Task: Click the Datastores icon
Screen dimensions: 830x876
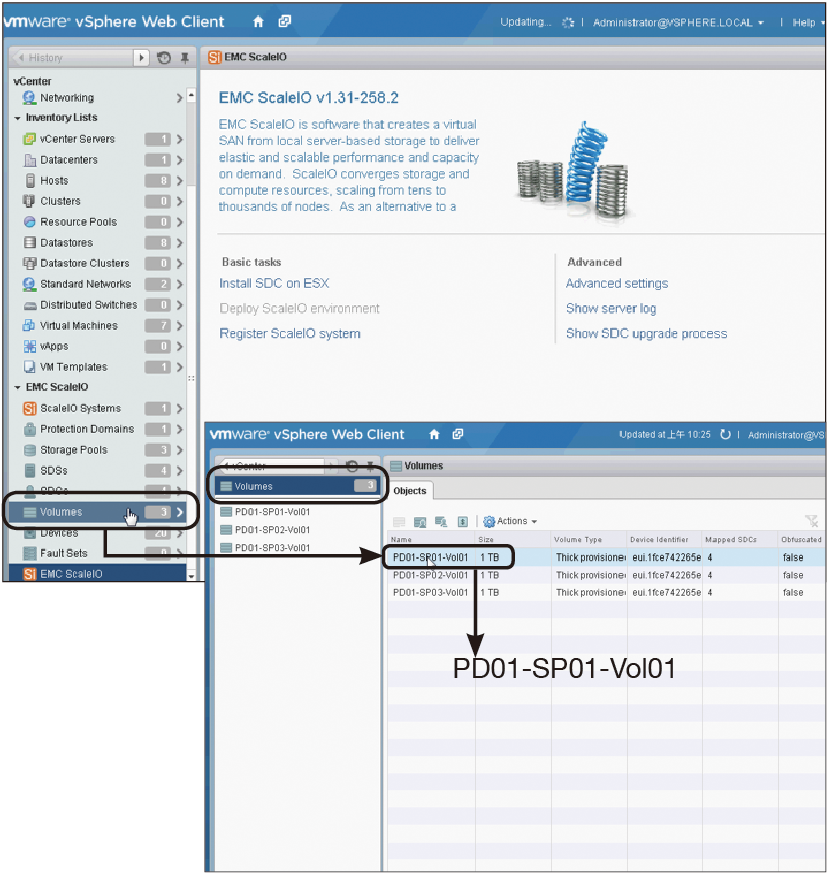Action: point(30,242)
